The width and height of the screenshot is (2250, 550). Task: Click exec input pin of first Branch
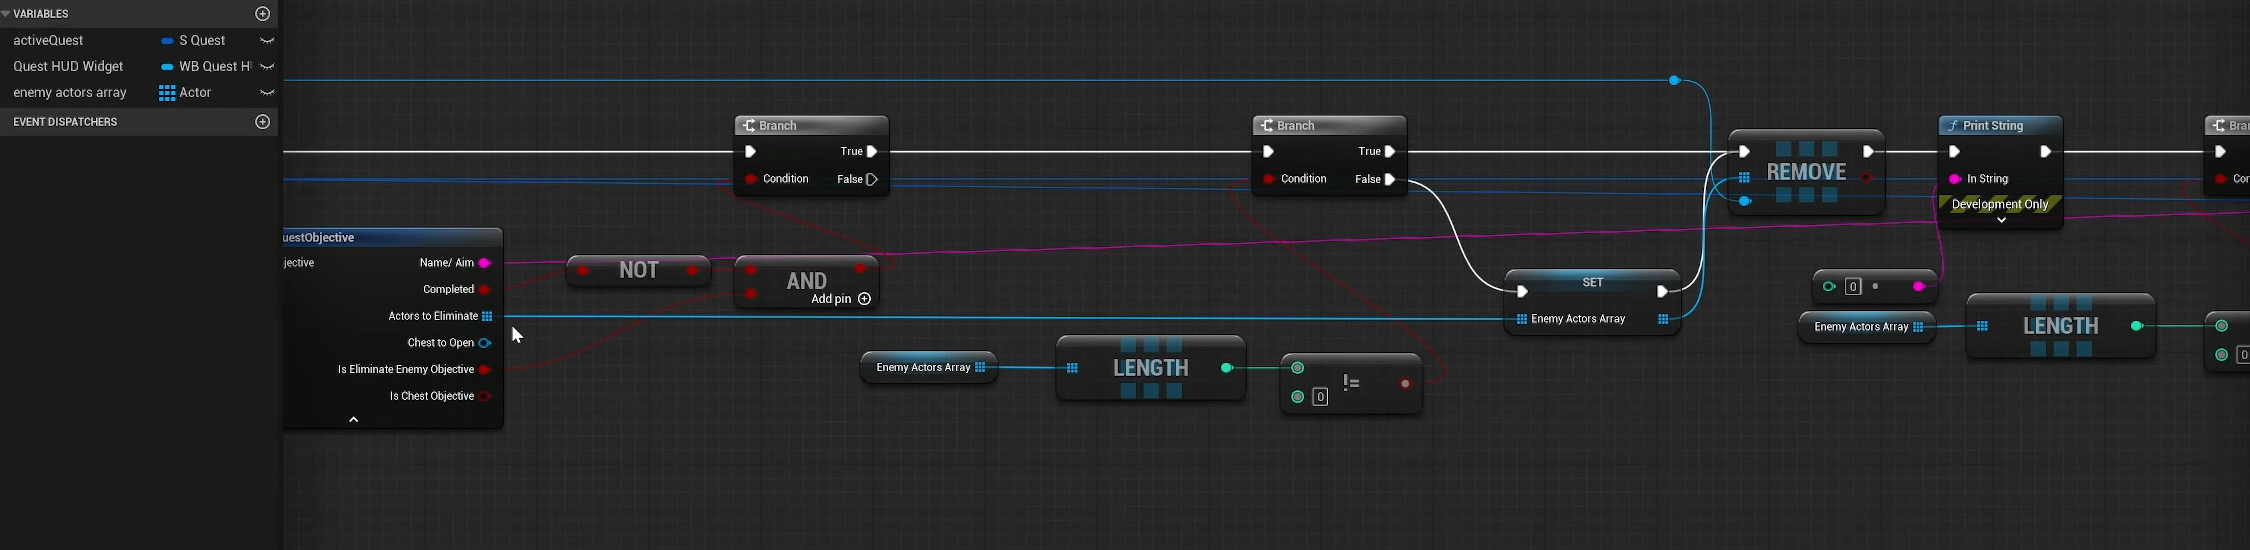pos(750,152)
